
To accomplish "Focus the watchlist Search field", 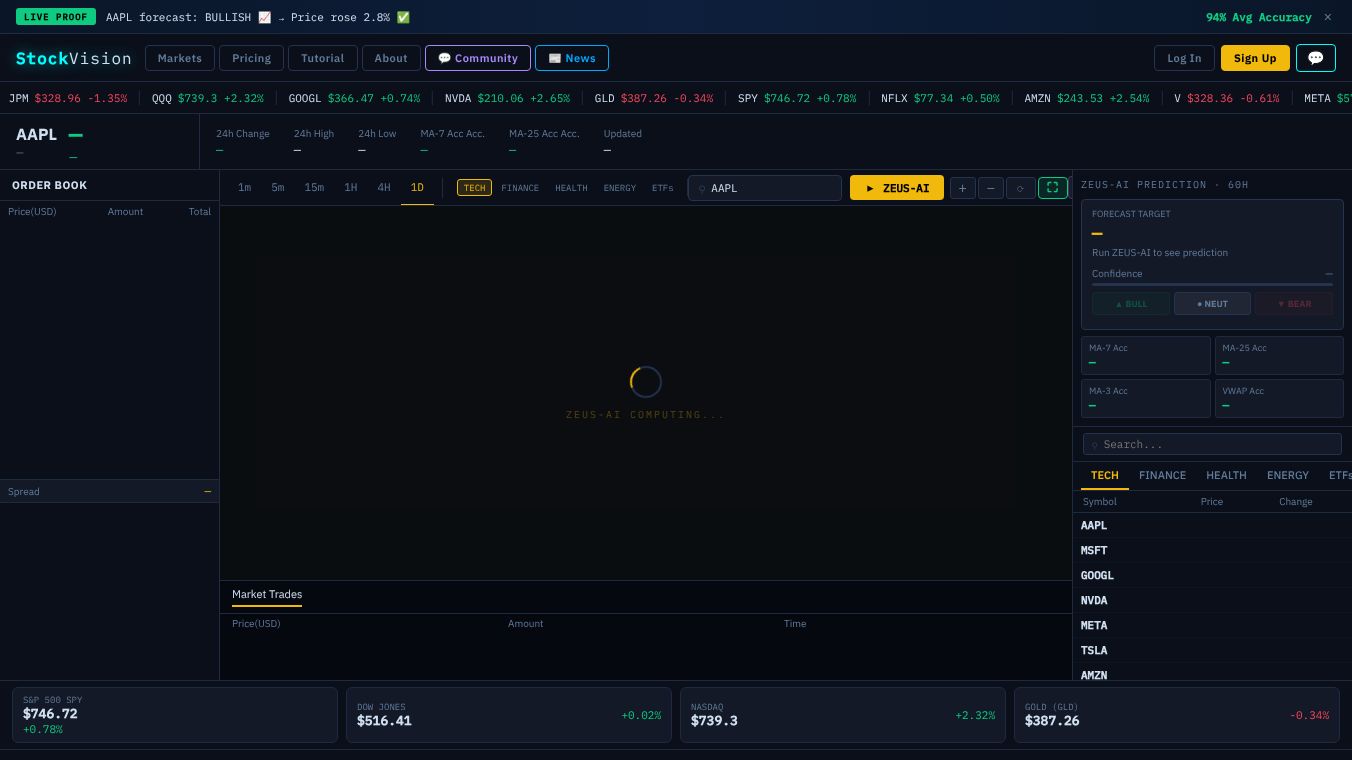I will (x=1212, y=444).
